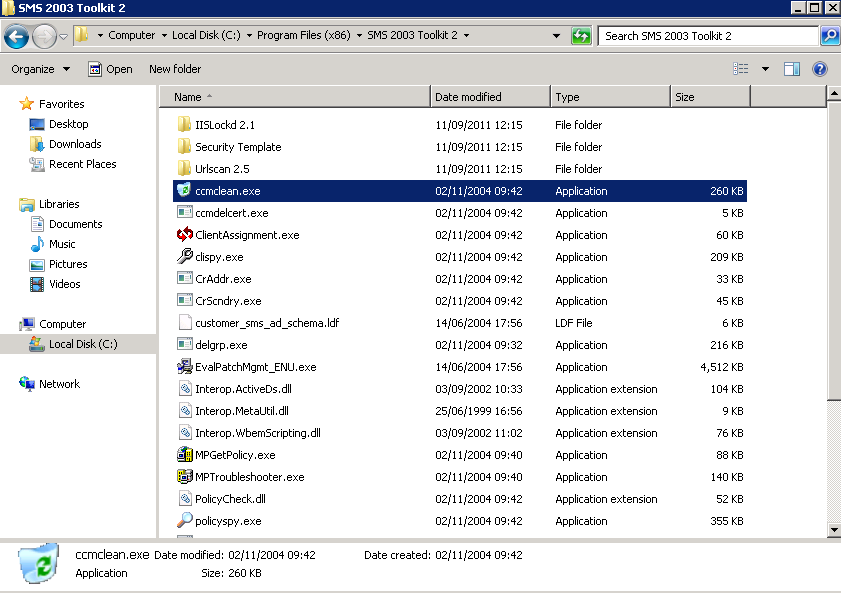
Task: Click the CrScndry.exe file icon
Action: pyautogui.click(x=185, y=300)
